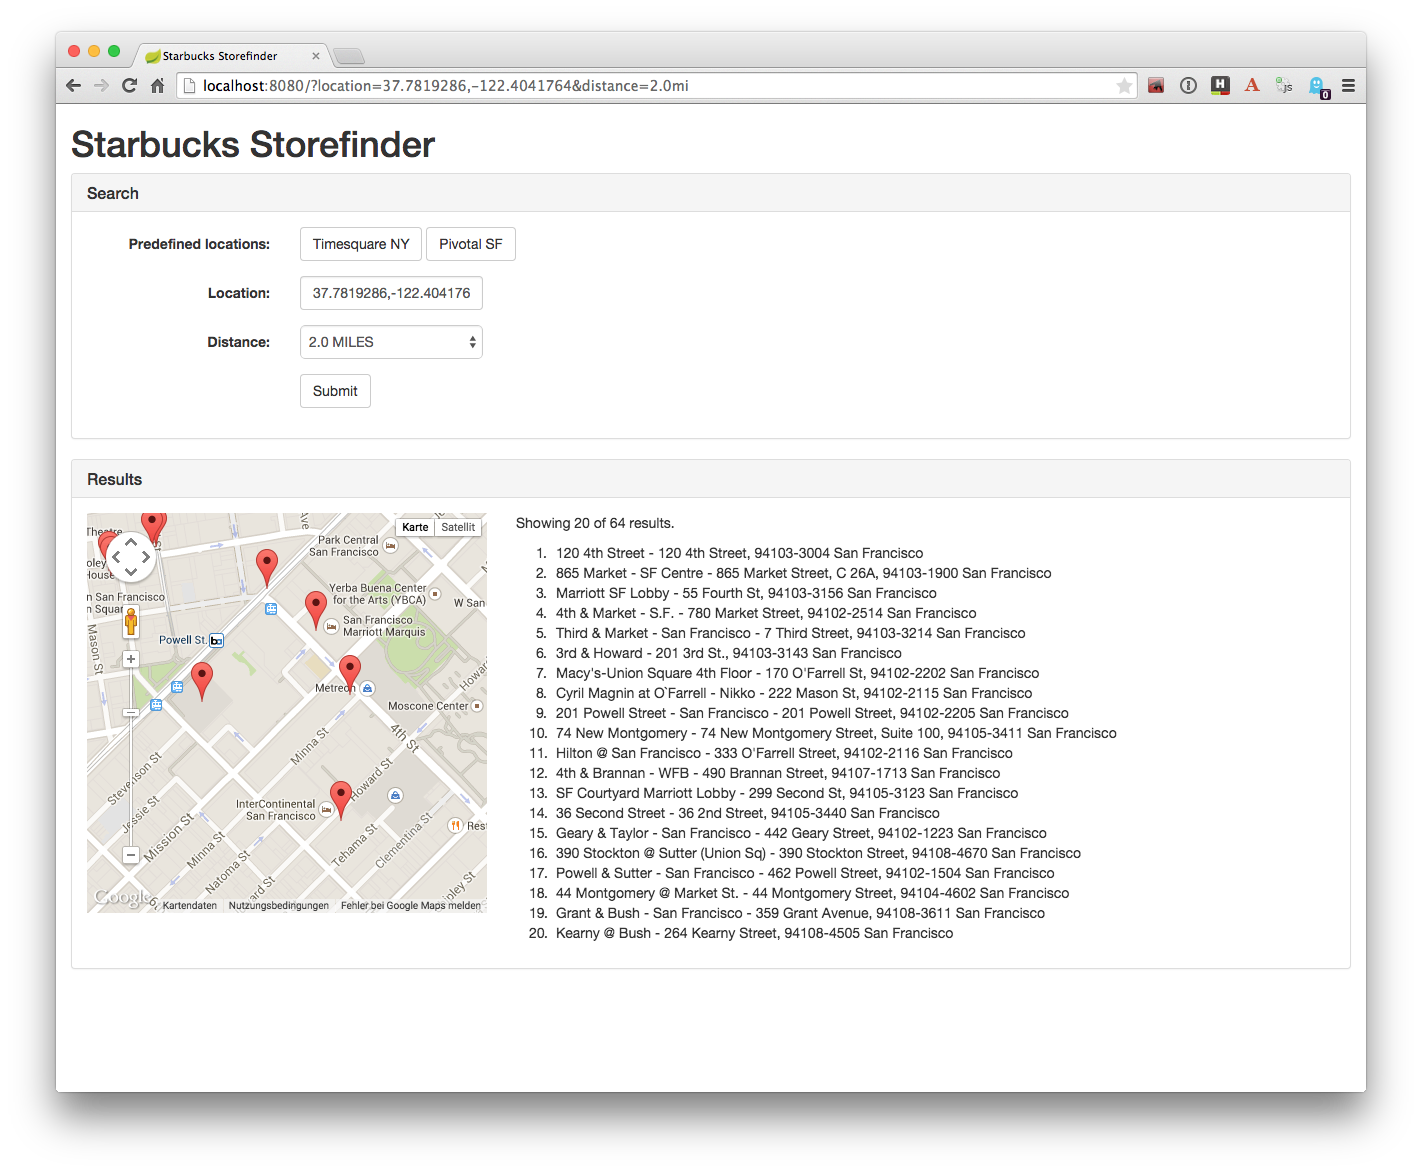The width and height of the screenshot is (1422, 1172).
Task: Click the Street View pegman icon
Action: (131, 622)
